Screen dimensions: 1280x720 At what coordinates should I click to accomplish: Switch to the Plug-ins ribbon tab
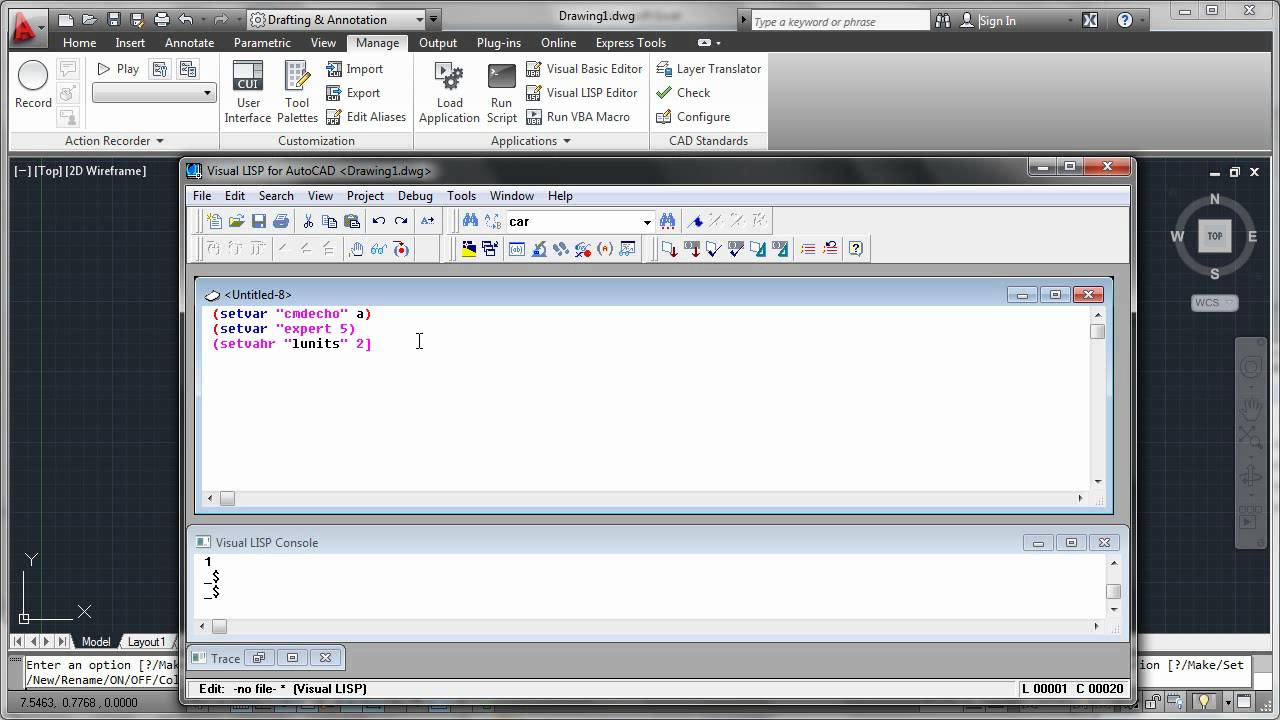pyautogui.click(x=499, y=43)
